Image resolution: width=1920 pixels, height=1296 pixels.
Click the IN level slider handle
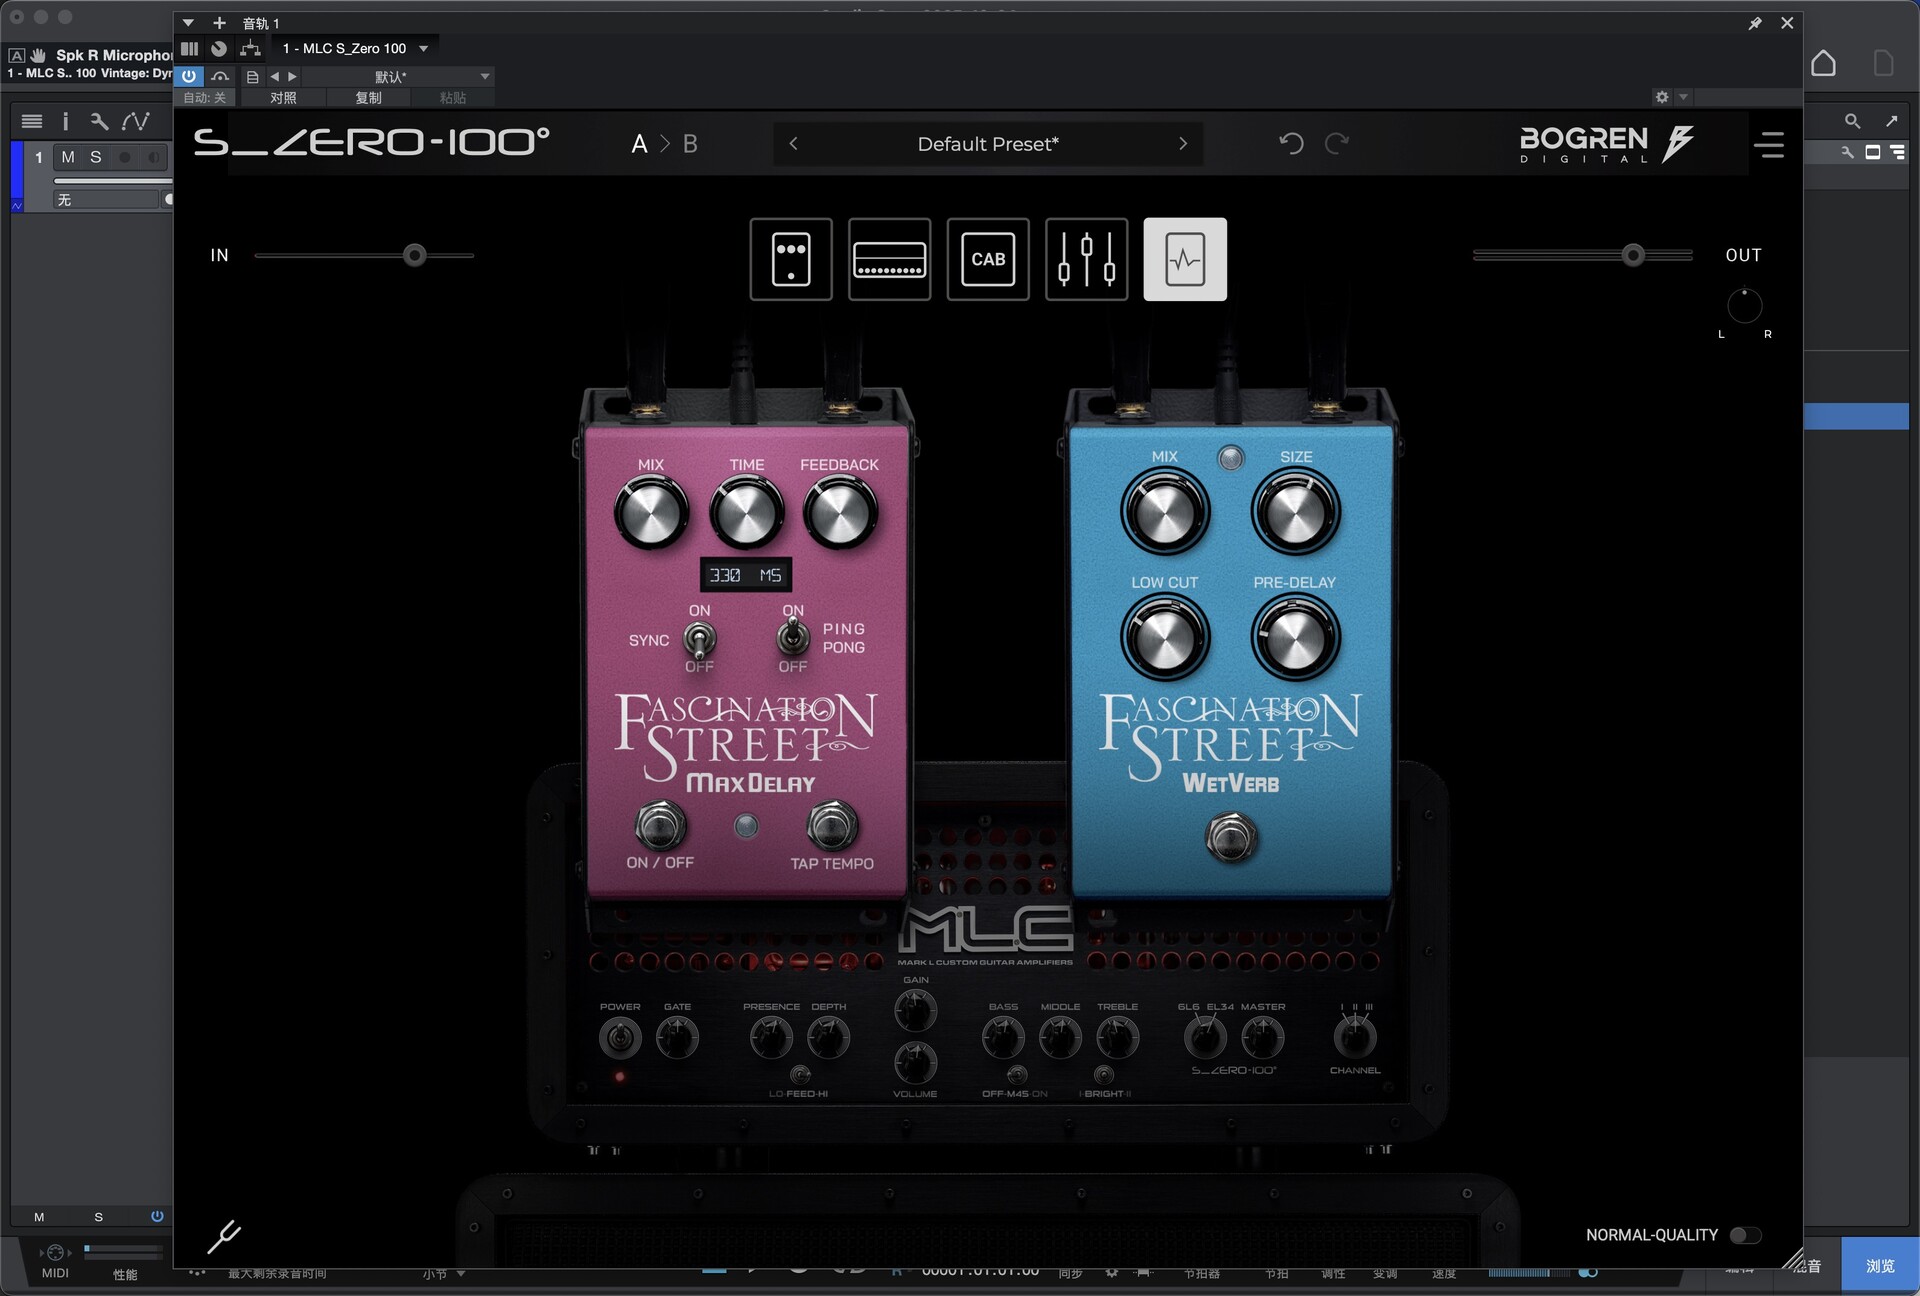point(414,255)
